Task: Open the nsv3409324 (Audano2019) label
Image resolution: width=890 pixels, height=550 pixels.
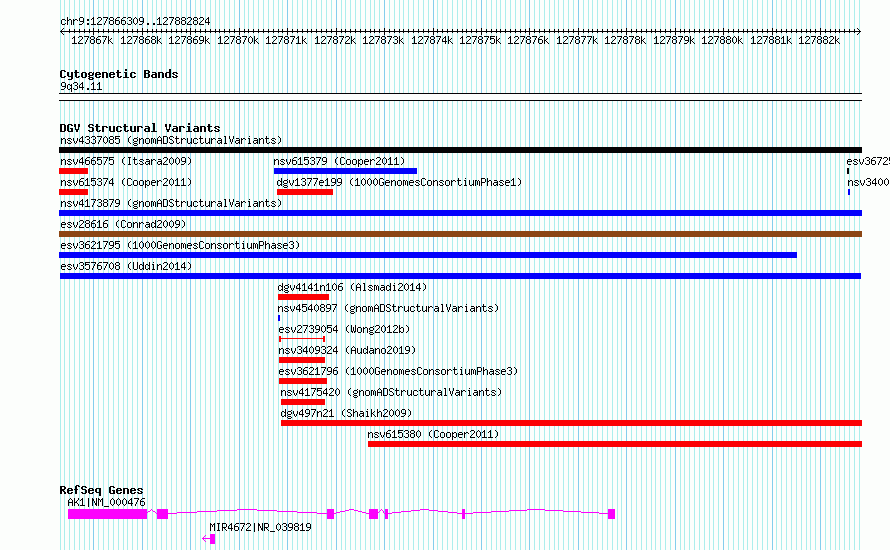Action: coord(347,350)
